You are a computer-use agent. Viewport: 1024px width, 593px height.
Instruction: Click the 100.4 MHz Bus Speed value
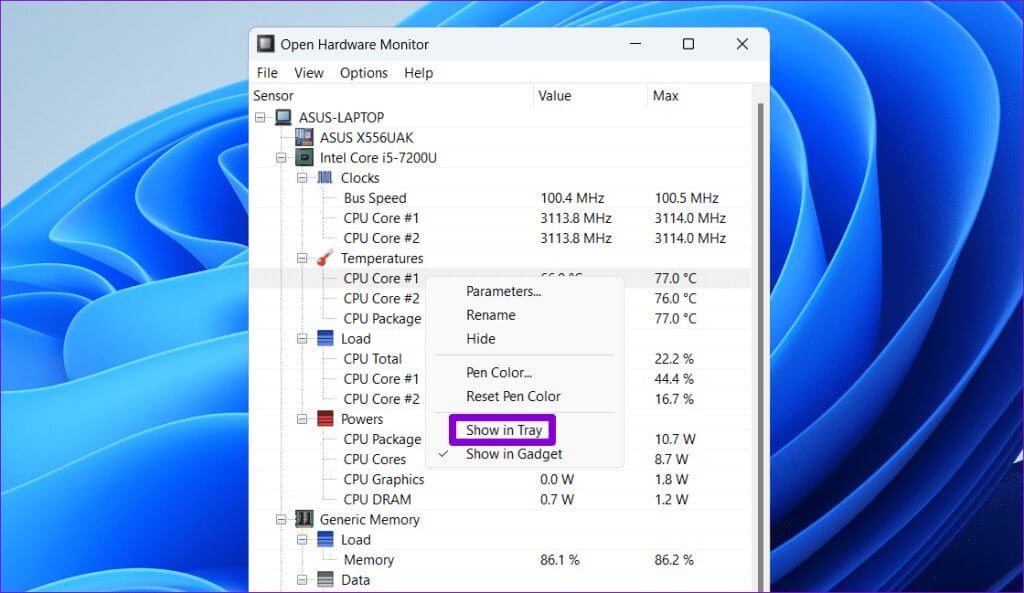(x=572, y=198)
